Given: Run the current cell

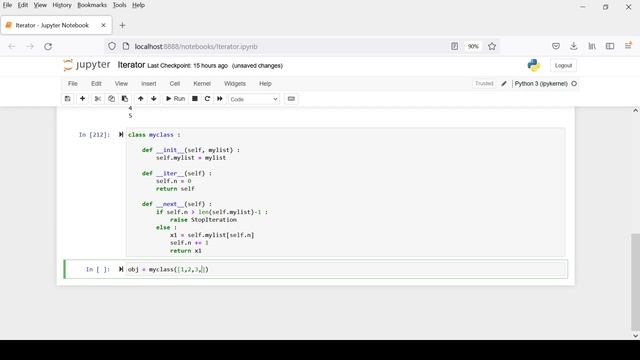Looking at the screenshot, I should point(175,99).
